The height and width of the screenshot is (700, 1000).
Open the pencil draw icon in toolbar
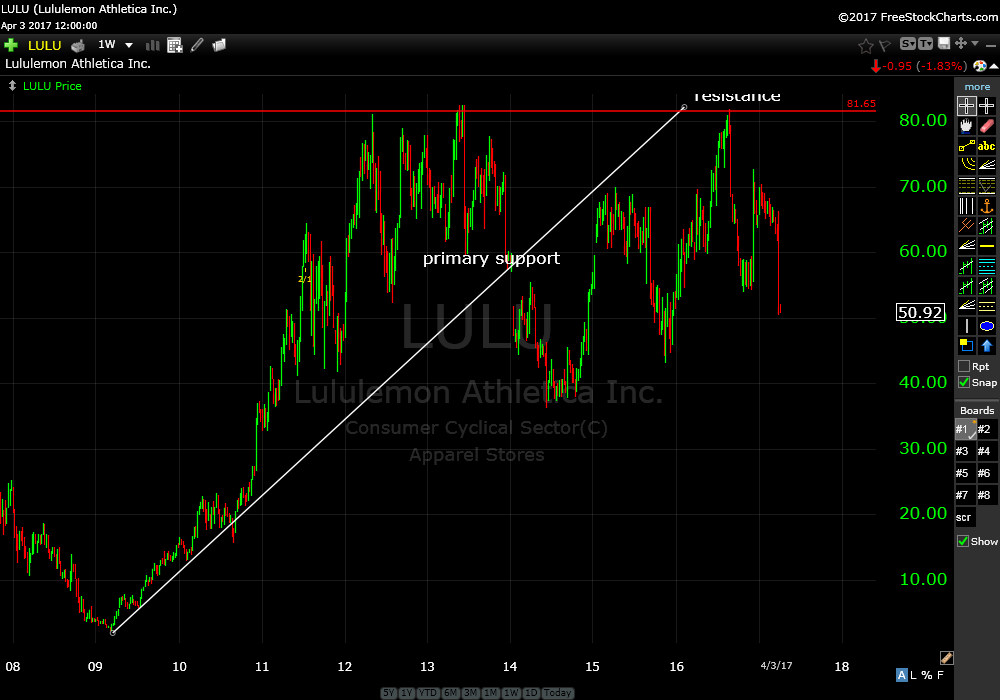click(197, 45)
